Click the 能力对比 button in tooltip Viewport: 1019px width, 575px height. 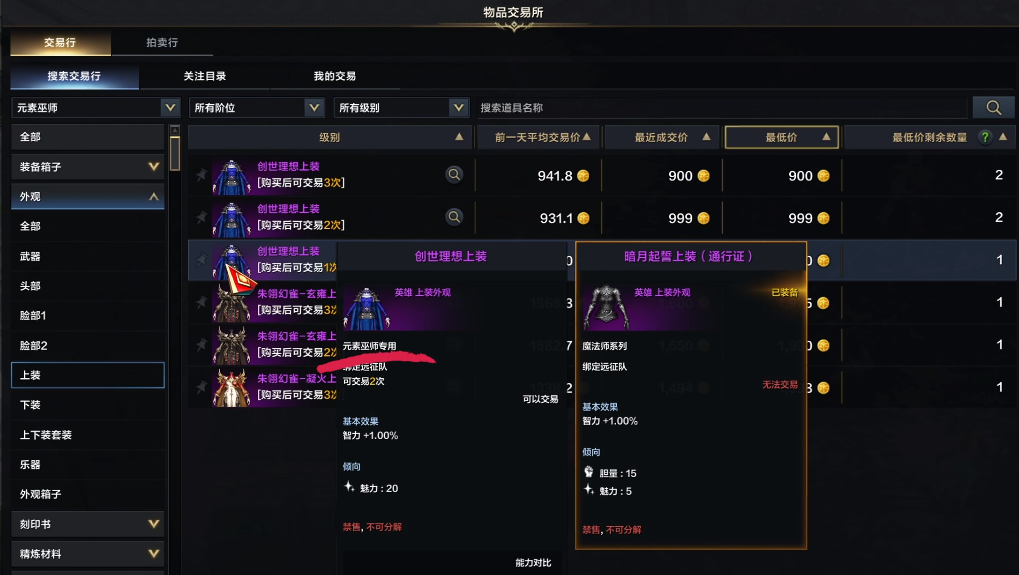point(533,563)
